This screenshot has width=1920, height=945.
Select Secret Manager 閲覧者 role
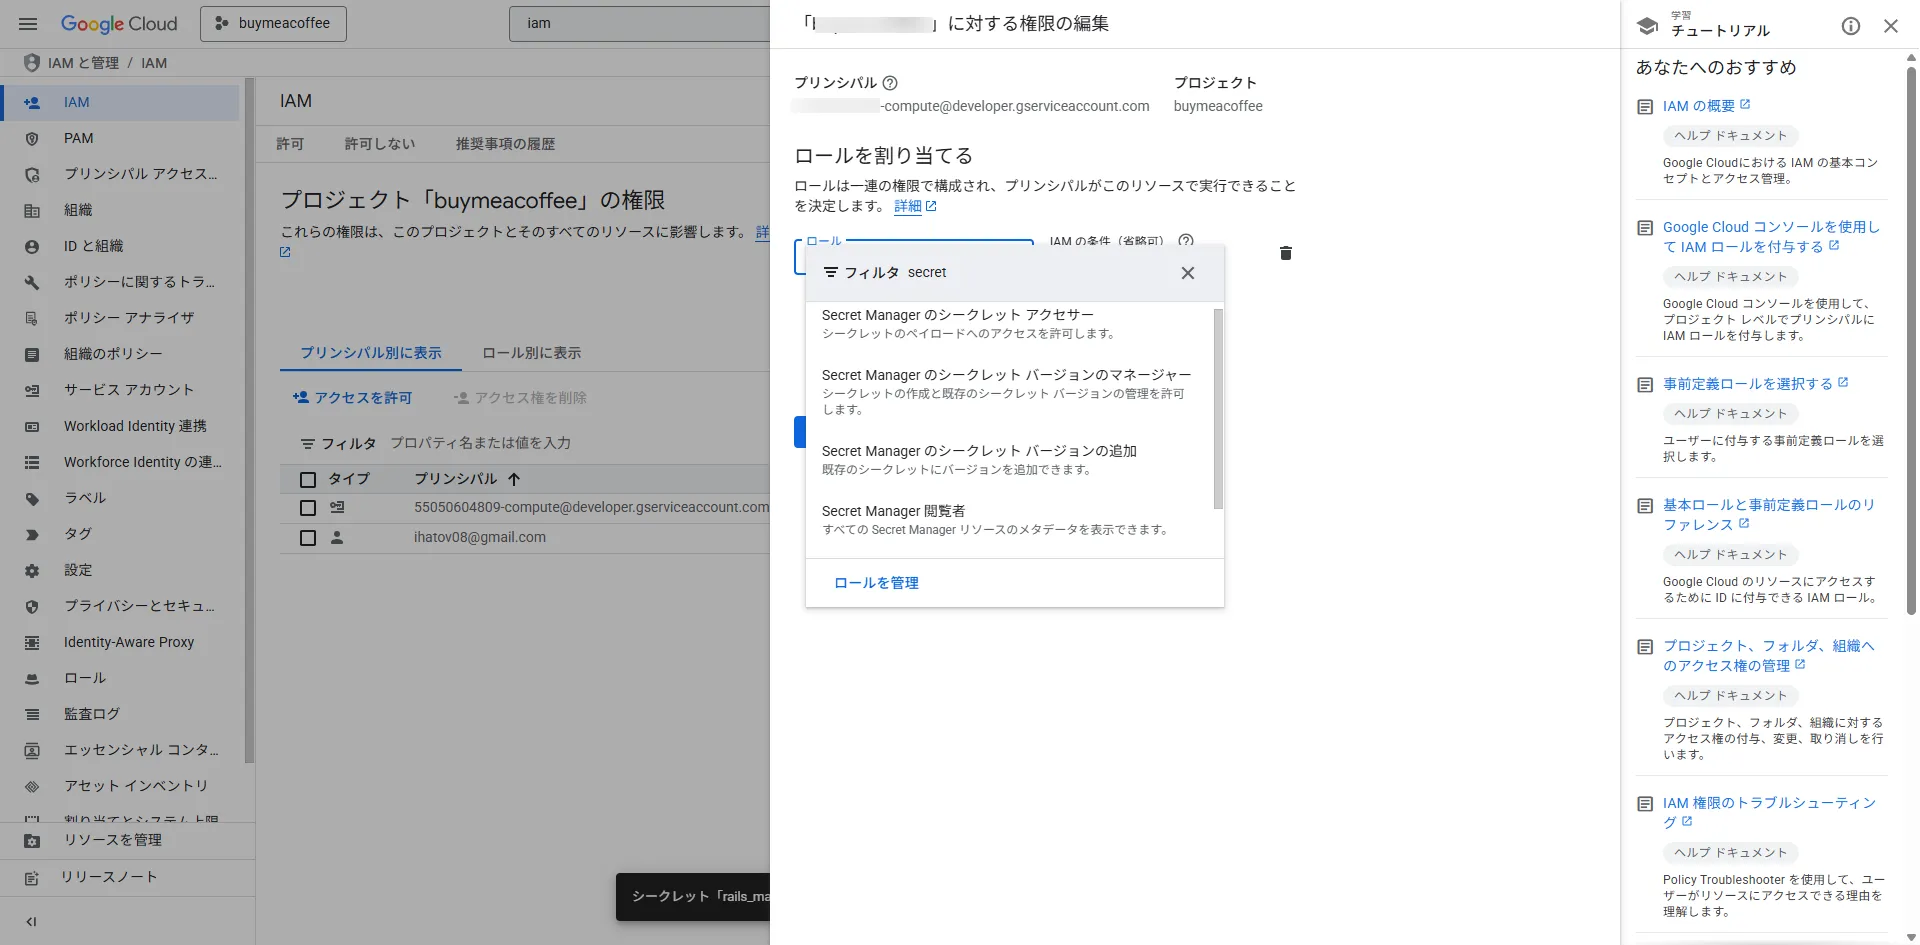tap(1010, 520)
